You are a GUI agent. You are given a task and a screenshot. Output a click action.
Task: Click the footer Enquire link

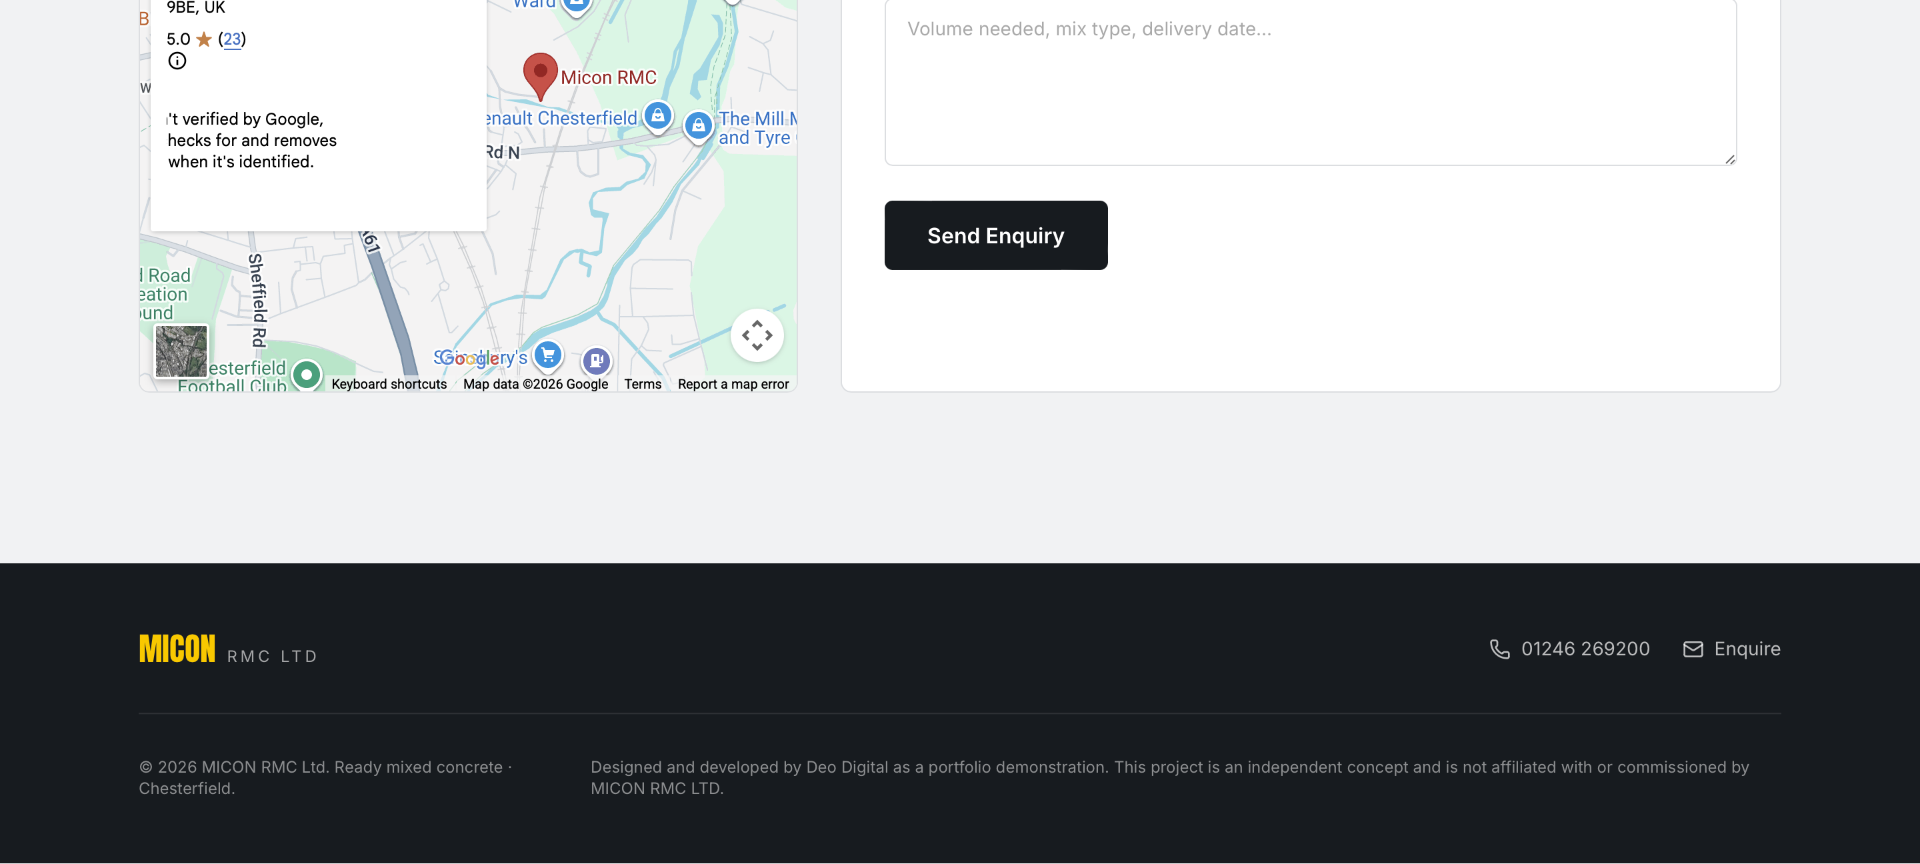(1747, 649)
